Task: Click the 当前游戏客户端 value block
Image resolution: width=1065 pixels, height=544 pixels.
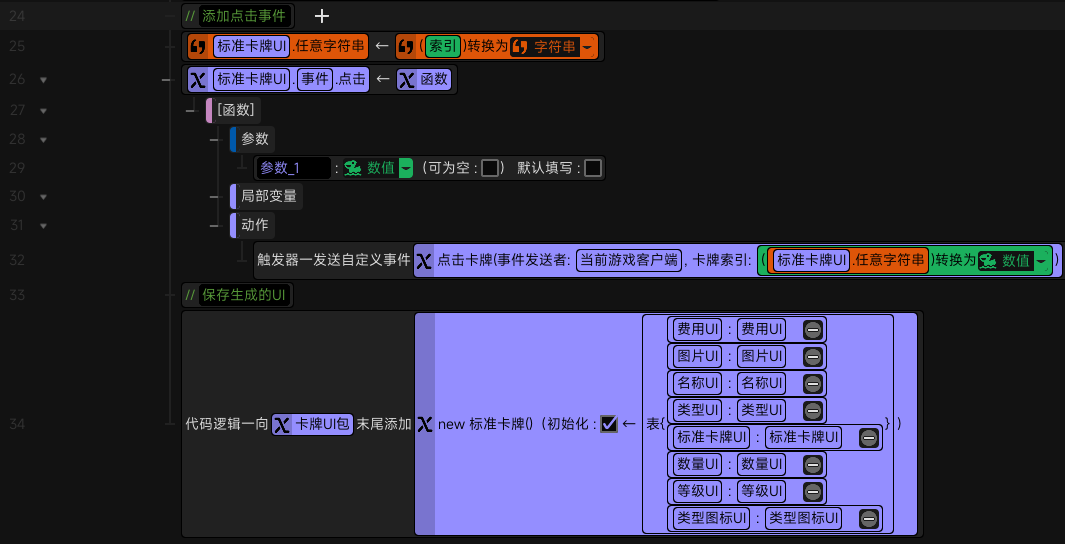Action: click(x=629, y=260)
